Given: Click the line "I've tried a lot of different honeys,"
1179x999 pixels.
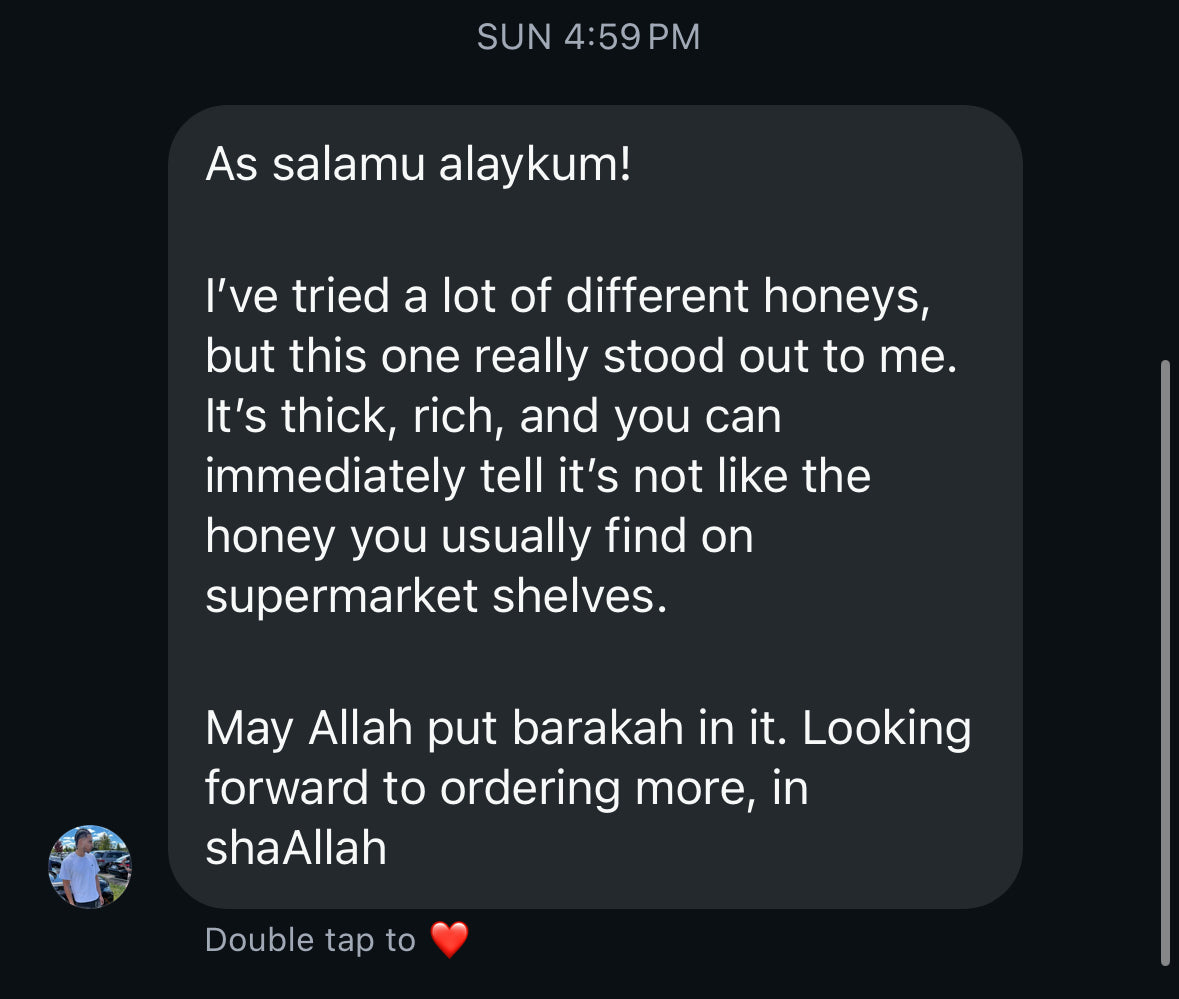Looking at the screenshot, I should [568, 295].
